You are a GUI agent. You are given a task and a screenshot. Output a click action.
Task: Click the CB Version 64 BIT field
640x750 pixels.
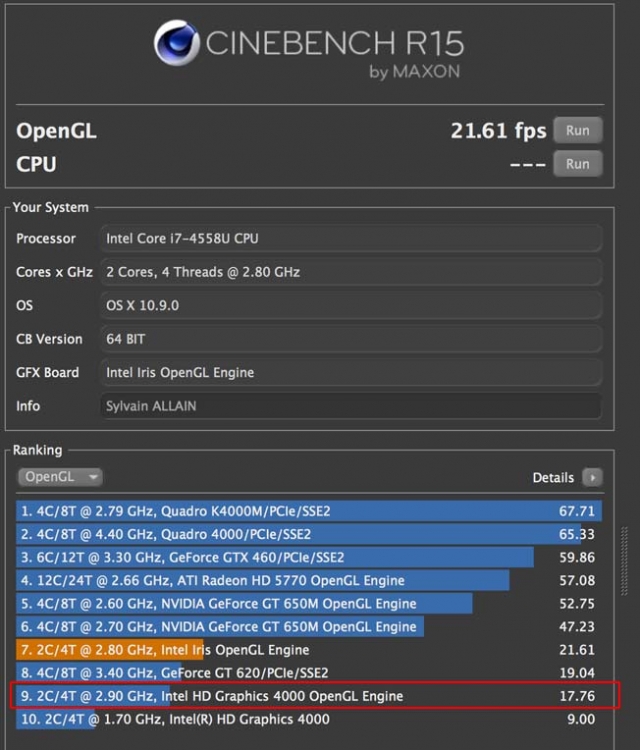pyautogui.click(x=351, y=339)
